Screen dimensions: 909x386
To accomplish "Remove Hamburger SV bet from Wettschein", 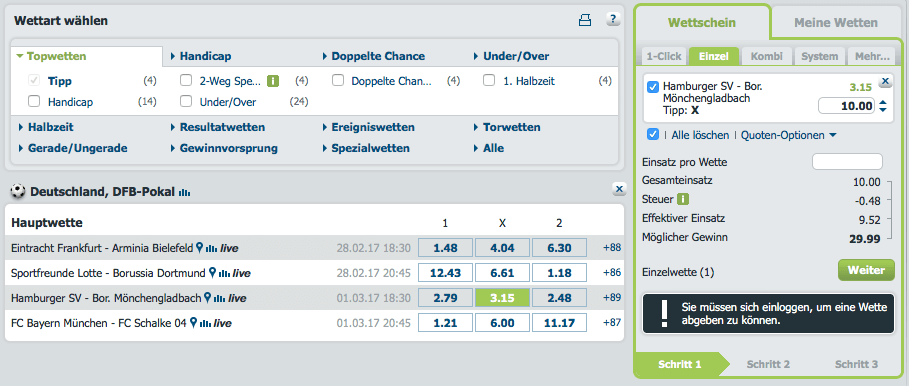I will click(885, 81).
